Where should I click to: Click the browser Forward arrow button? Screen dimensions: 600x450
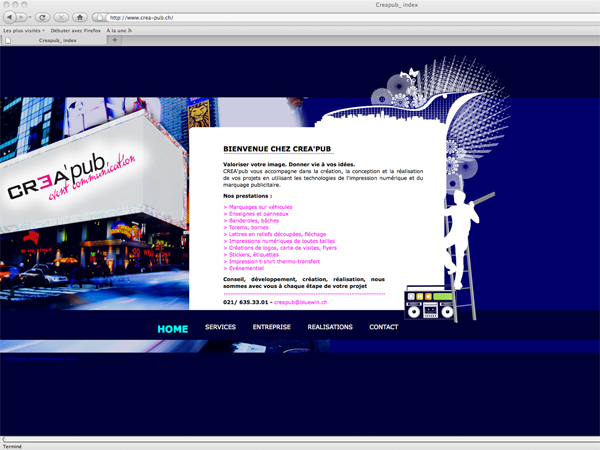[21, 17]
